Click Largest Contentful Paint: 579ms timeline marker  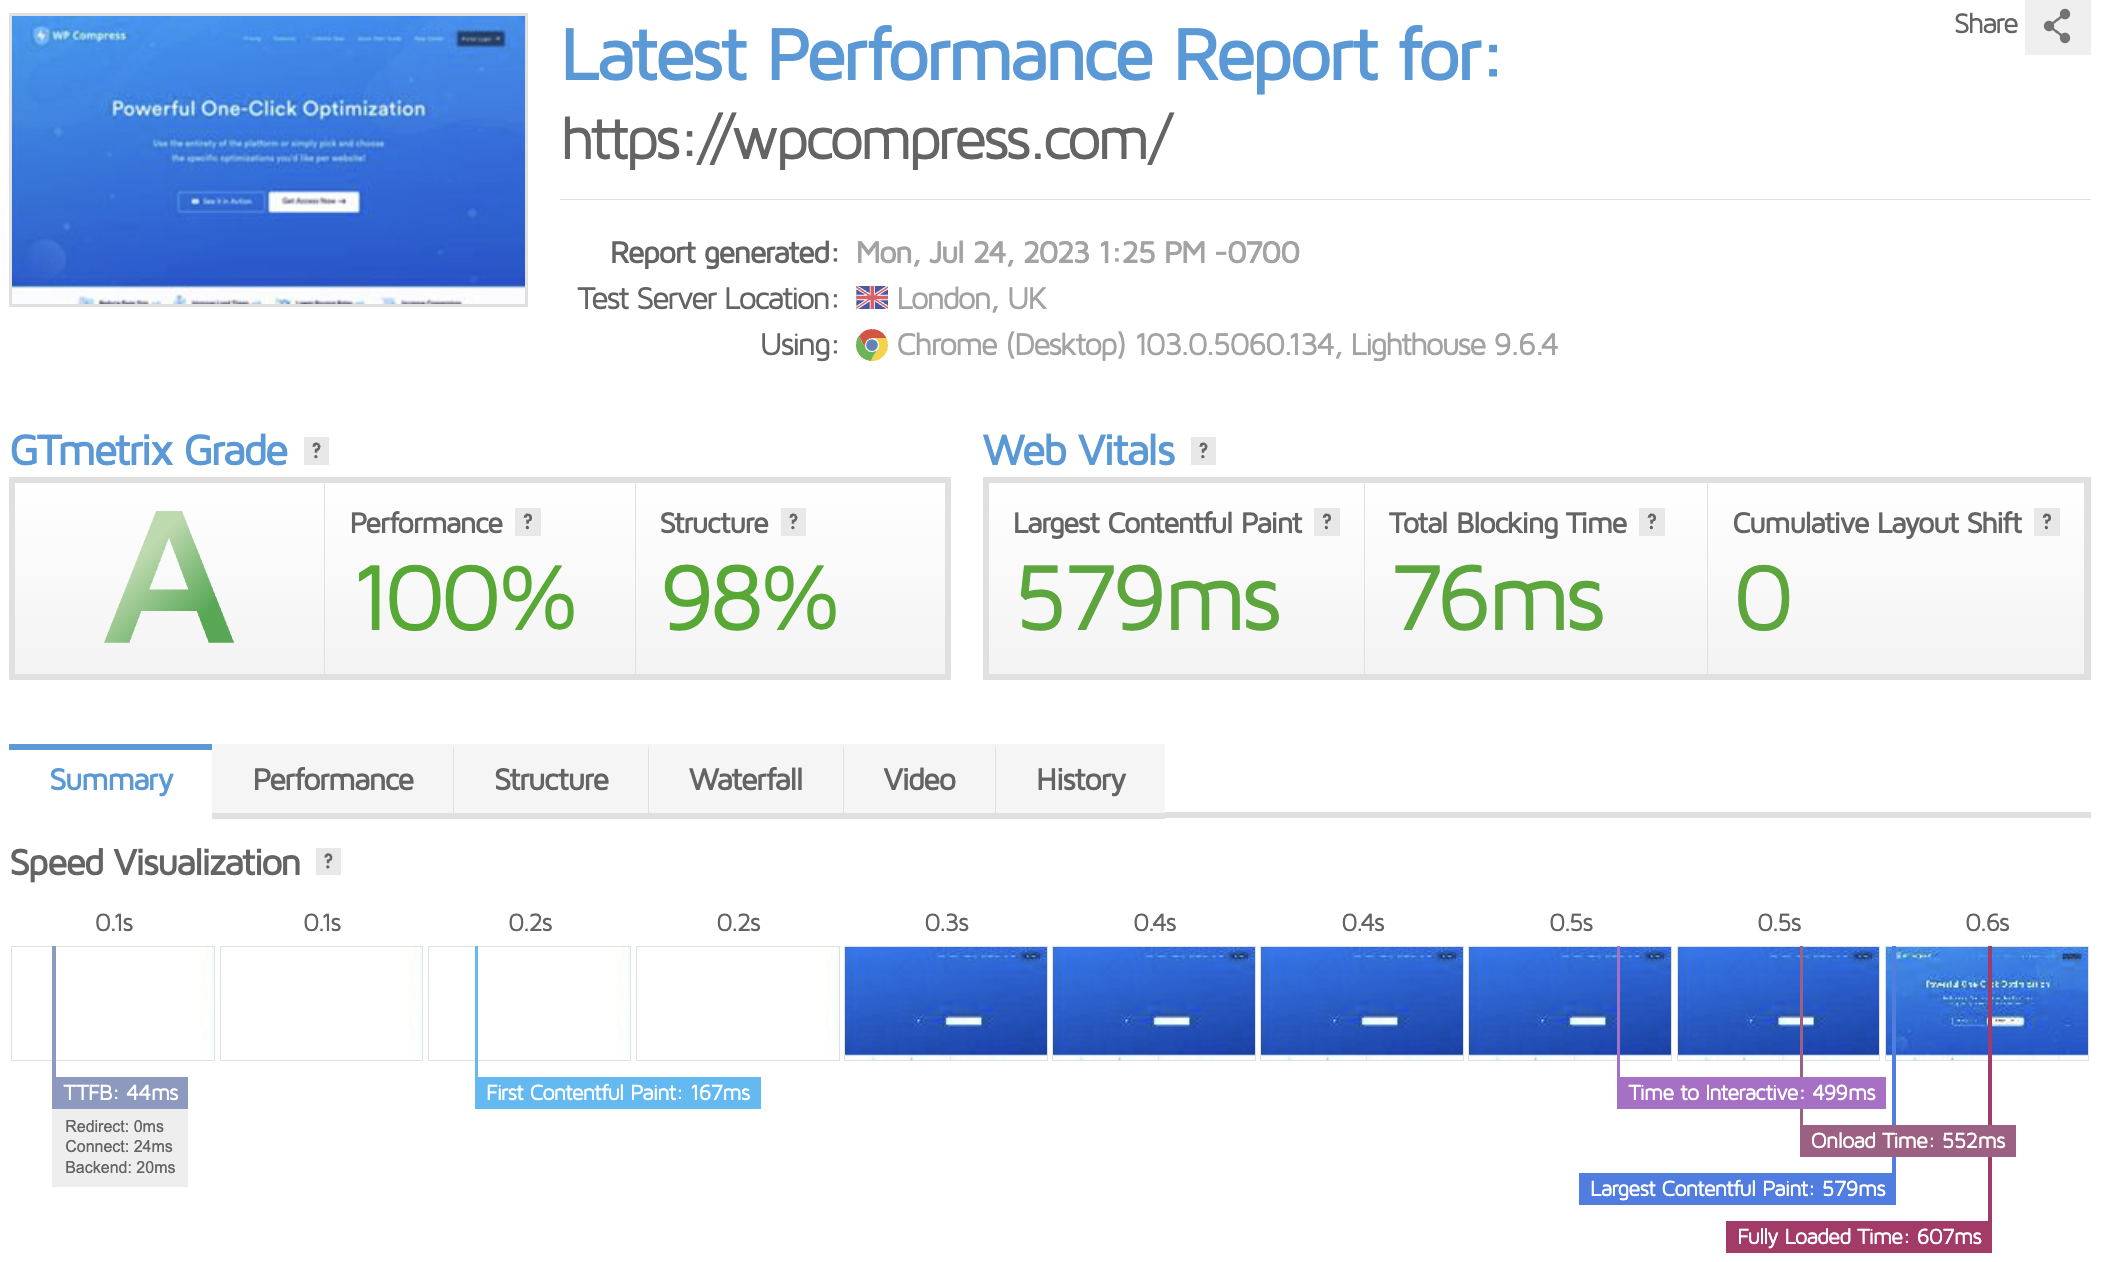tap(1737, 1189)
